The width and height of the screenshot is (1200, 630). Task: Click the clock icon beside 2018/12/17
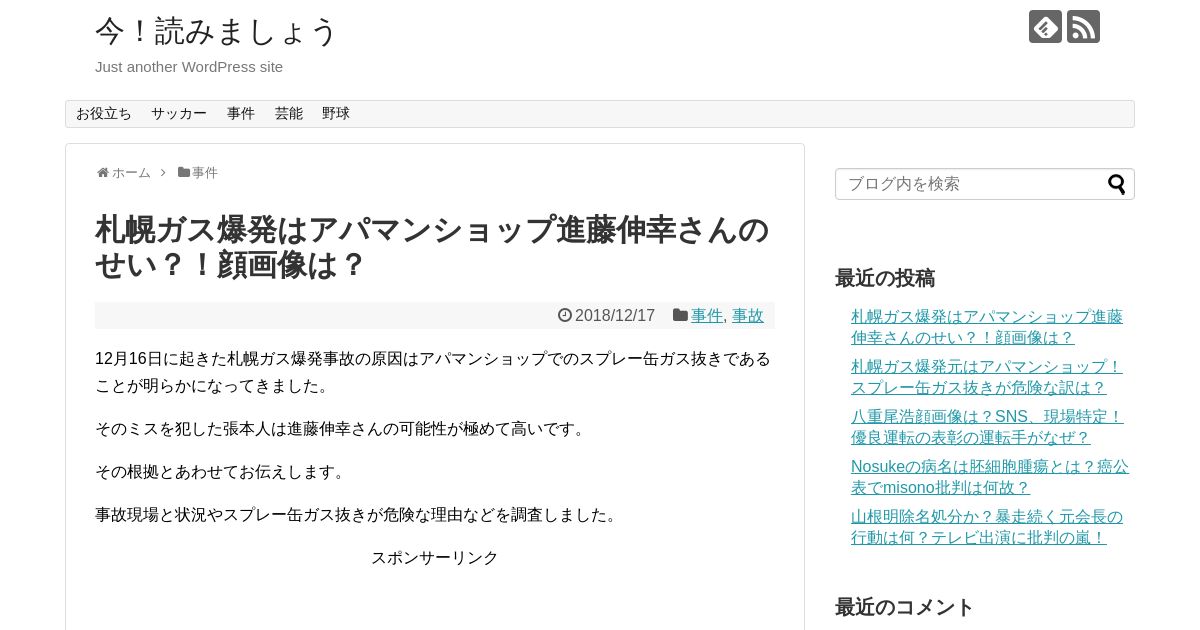[565, 315]
